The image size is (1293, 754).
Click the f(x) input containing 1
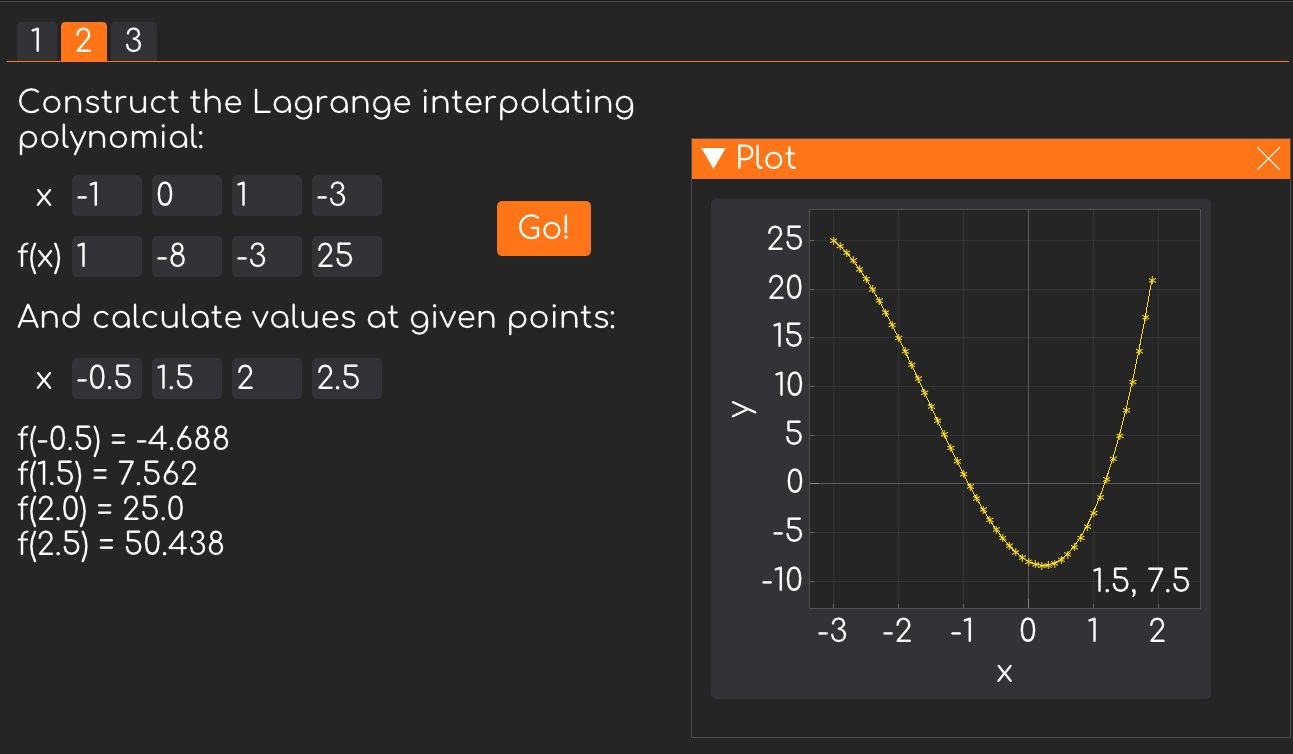coord(106,256)
